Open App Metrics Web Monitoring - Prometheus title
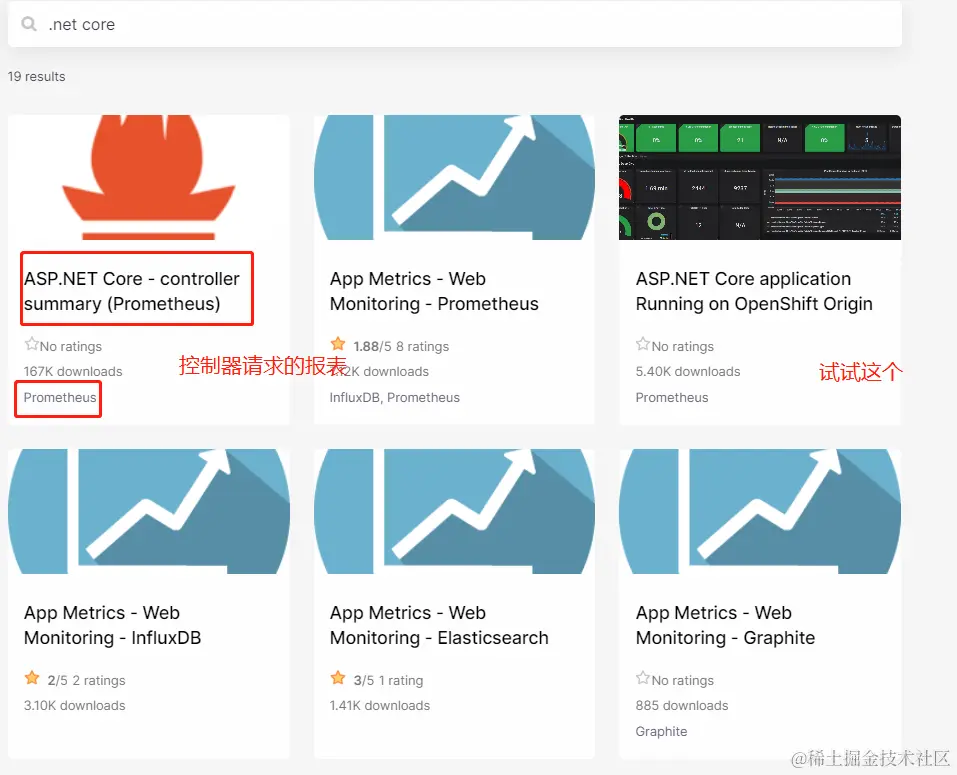The image size is (957, 775). click(434, 291)
